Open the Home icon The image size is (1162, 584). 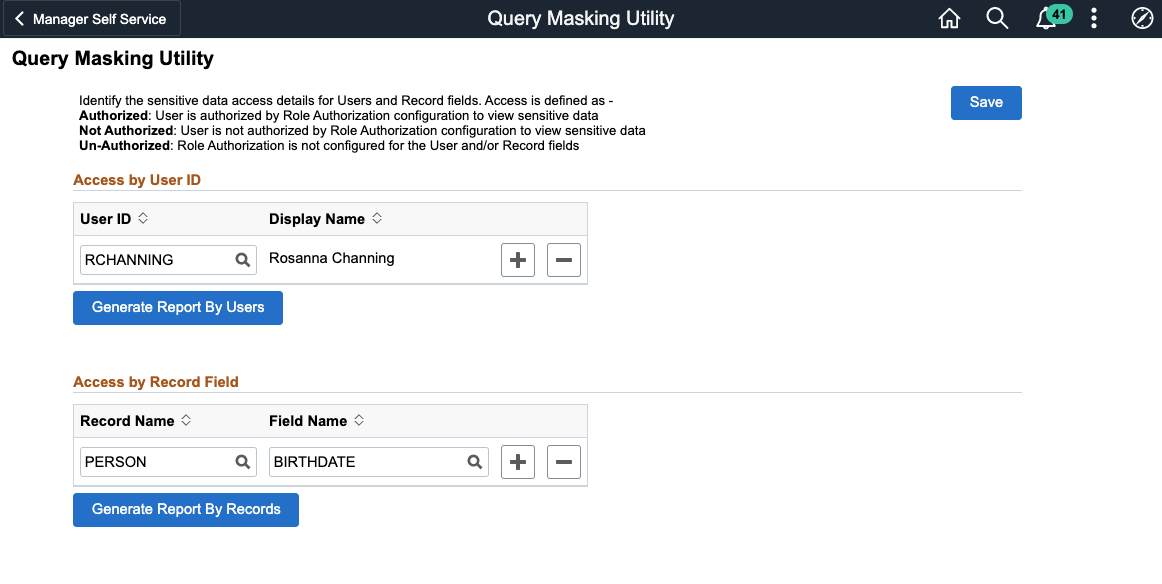click(949, 19)
